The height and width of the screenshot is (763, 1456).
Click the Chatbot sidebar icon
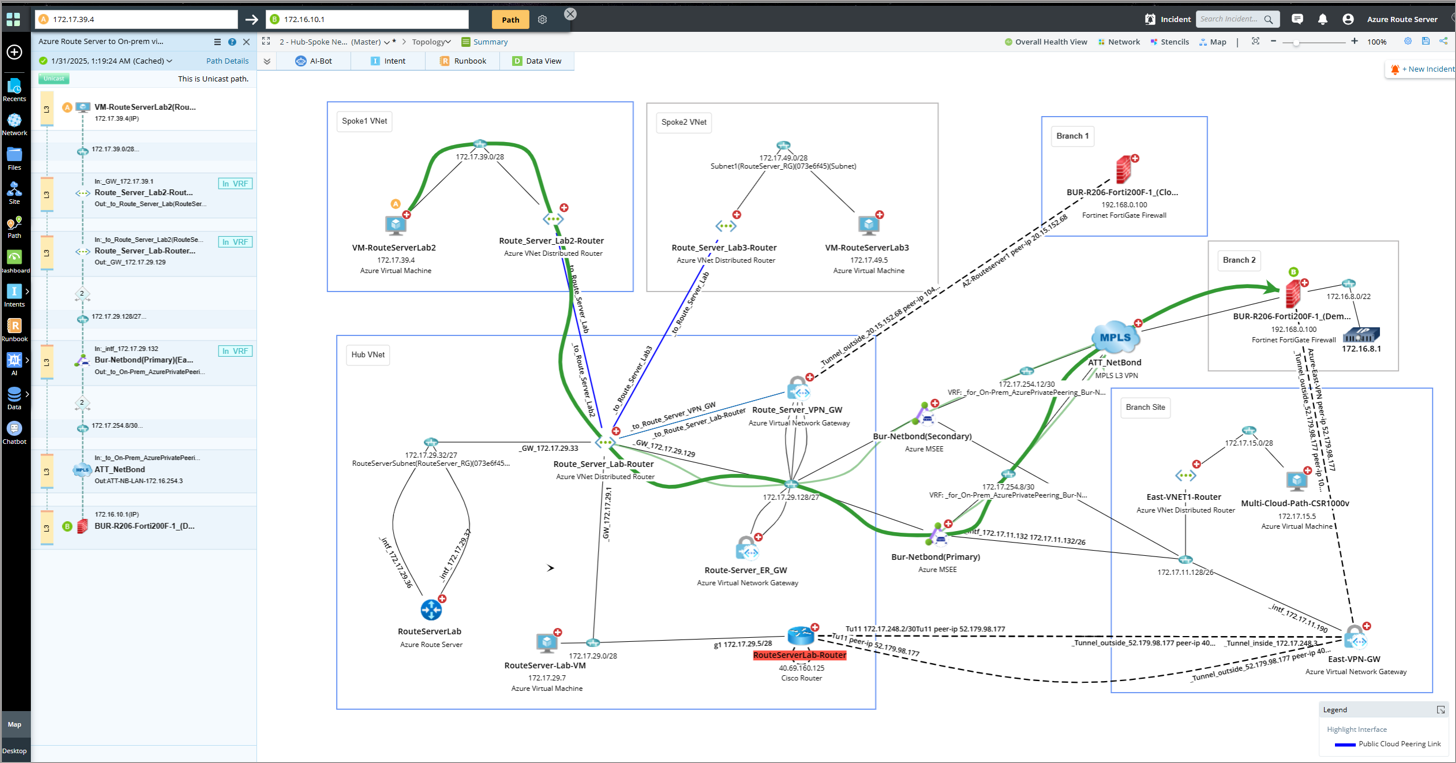click(x=14, y=430)
